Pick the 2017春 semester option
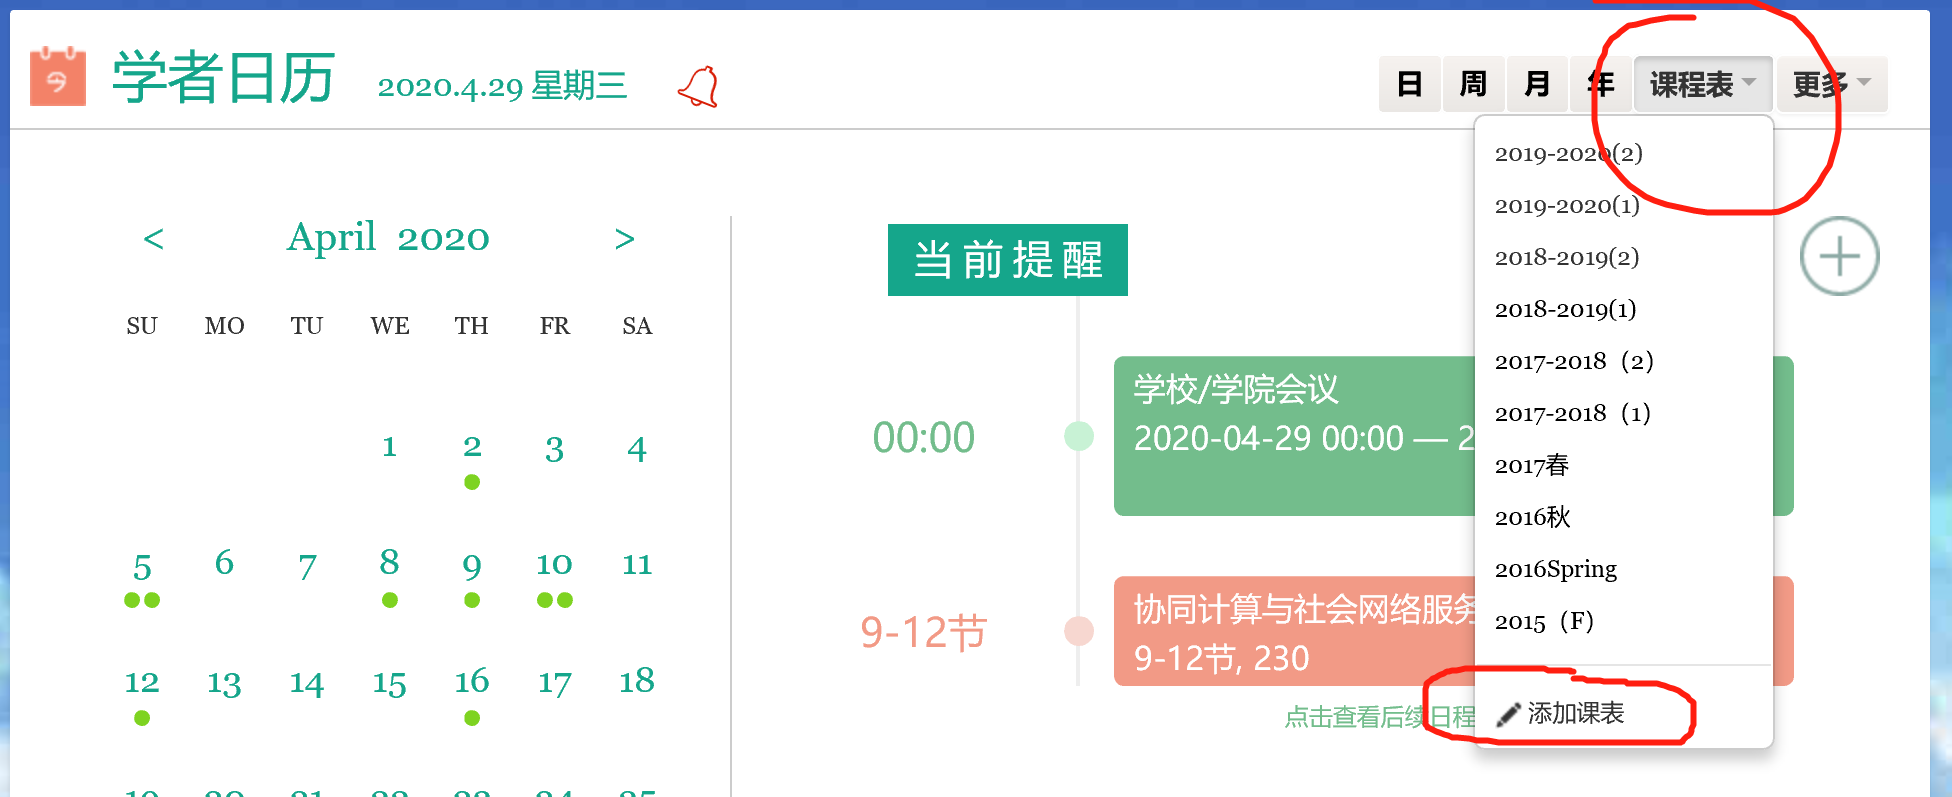The image size is (1952, 797). click(1532, 465)
